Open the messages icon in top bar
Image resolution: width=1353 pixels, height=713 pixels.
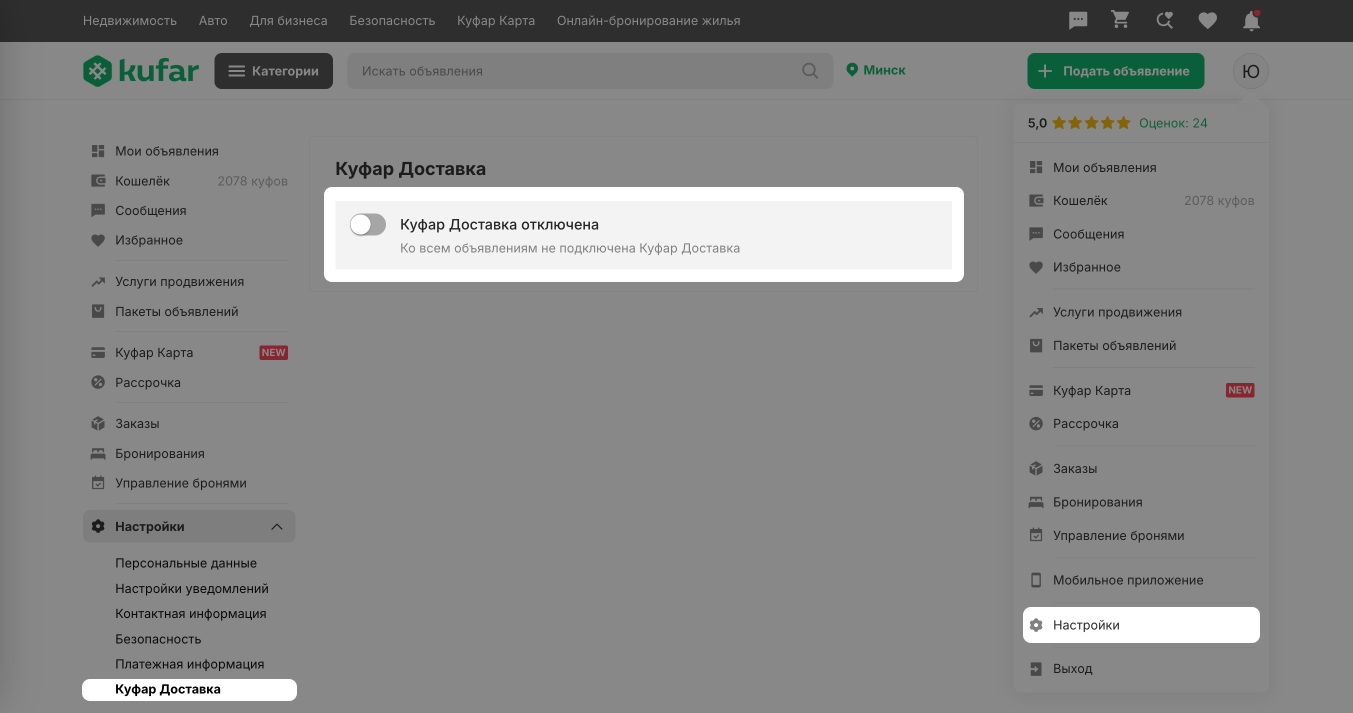(1078, 20)
